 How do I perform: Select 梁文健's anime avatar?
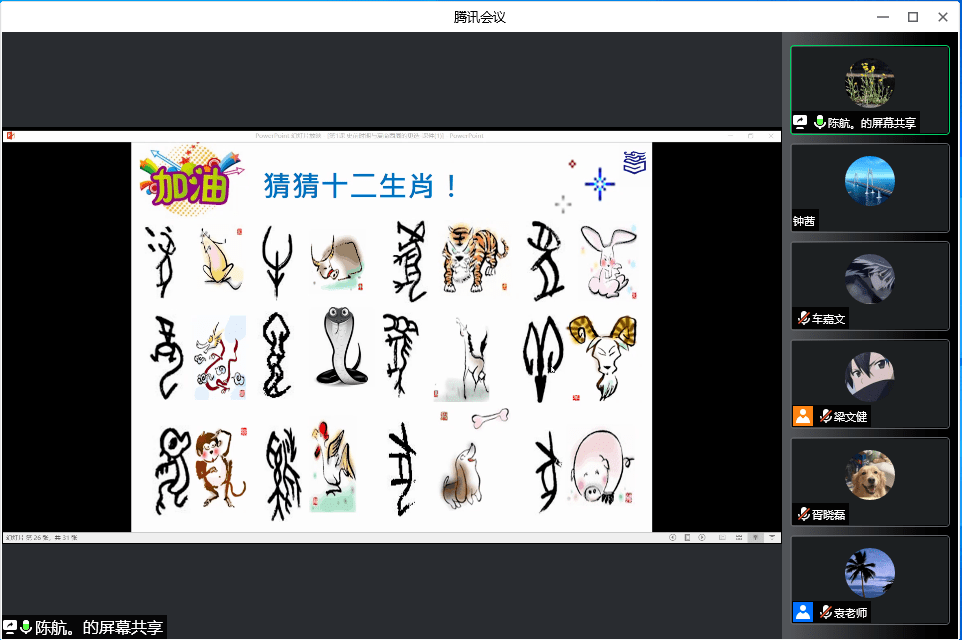coord(869,376)
